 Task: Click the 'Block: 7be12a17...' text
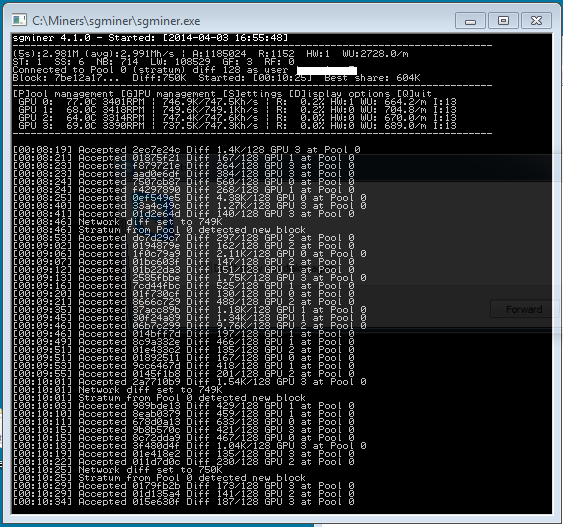(65, 78)
